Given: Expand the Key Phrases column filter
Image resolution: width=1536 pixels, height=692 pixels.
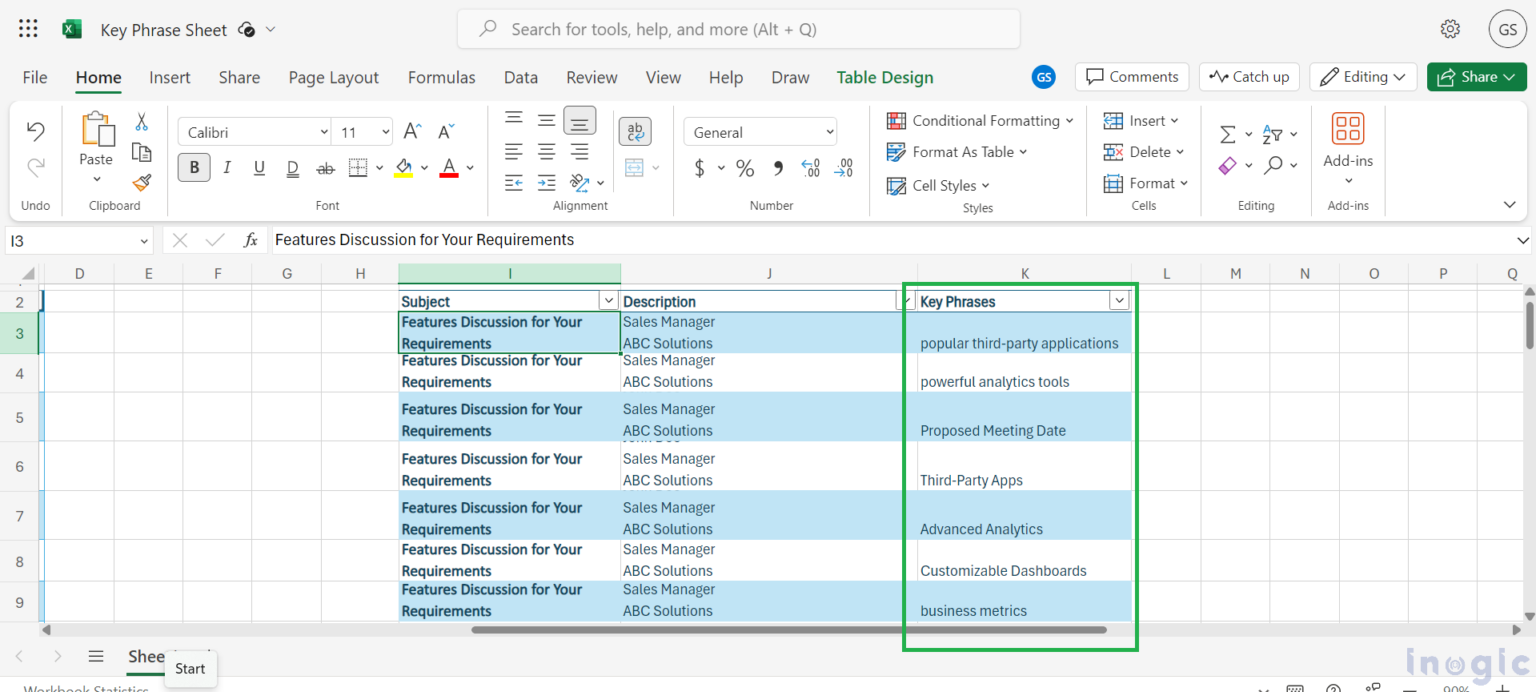Looking at the screenshot, I should click(x=1119, y=301).
